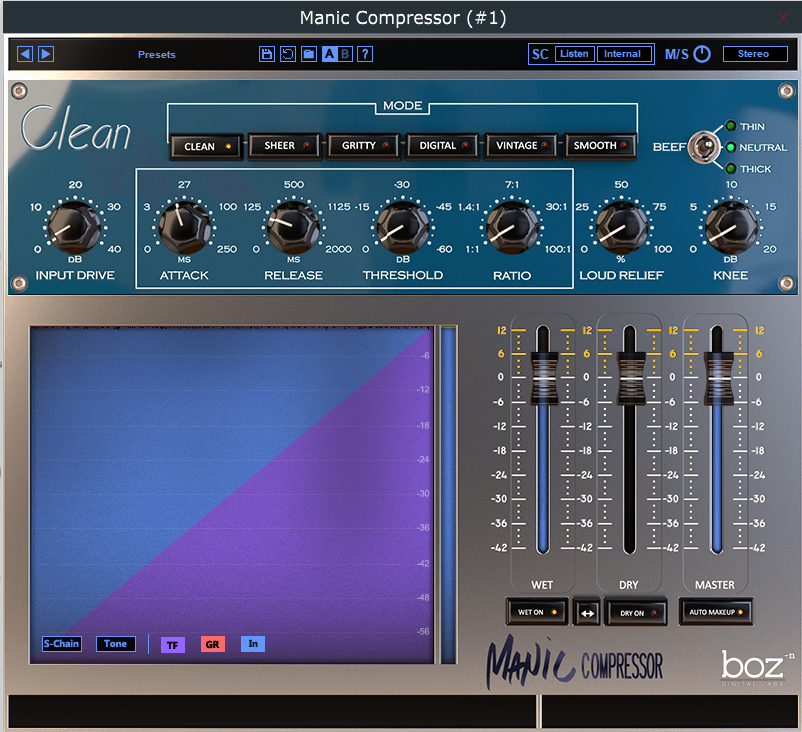Click the boz Digital Labs logo
This screenshot has height=732, width=802.
[x=756, y=667]
